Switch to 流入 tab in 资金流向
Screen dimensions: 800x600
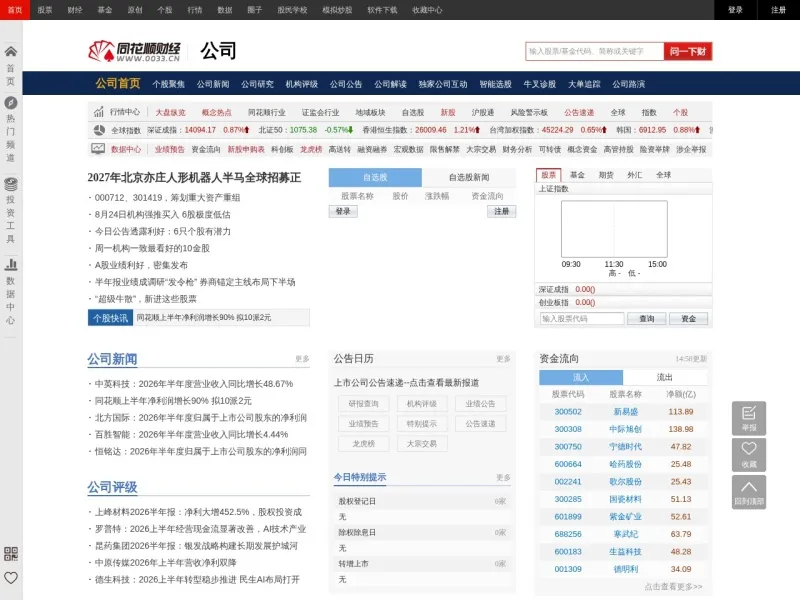[x=581, y=377]
